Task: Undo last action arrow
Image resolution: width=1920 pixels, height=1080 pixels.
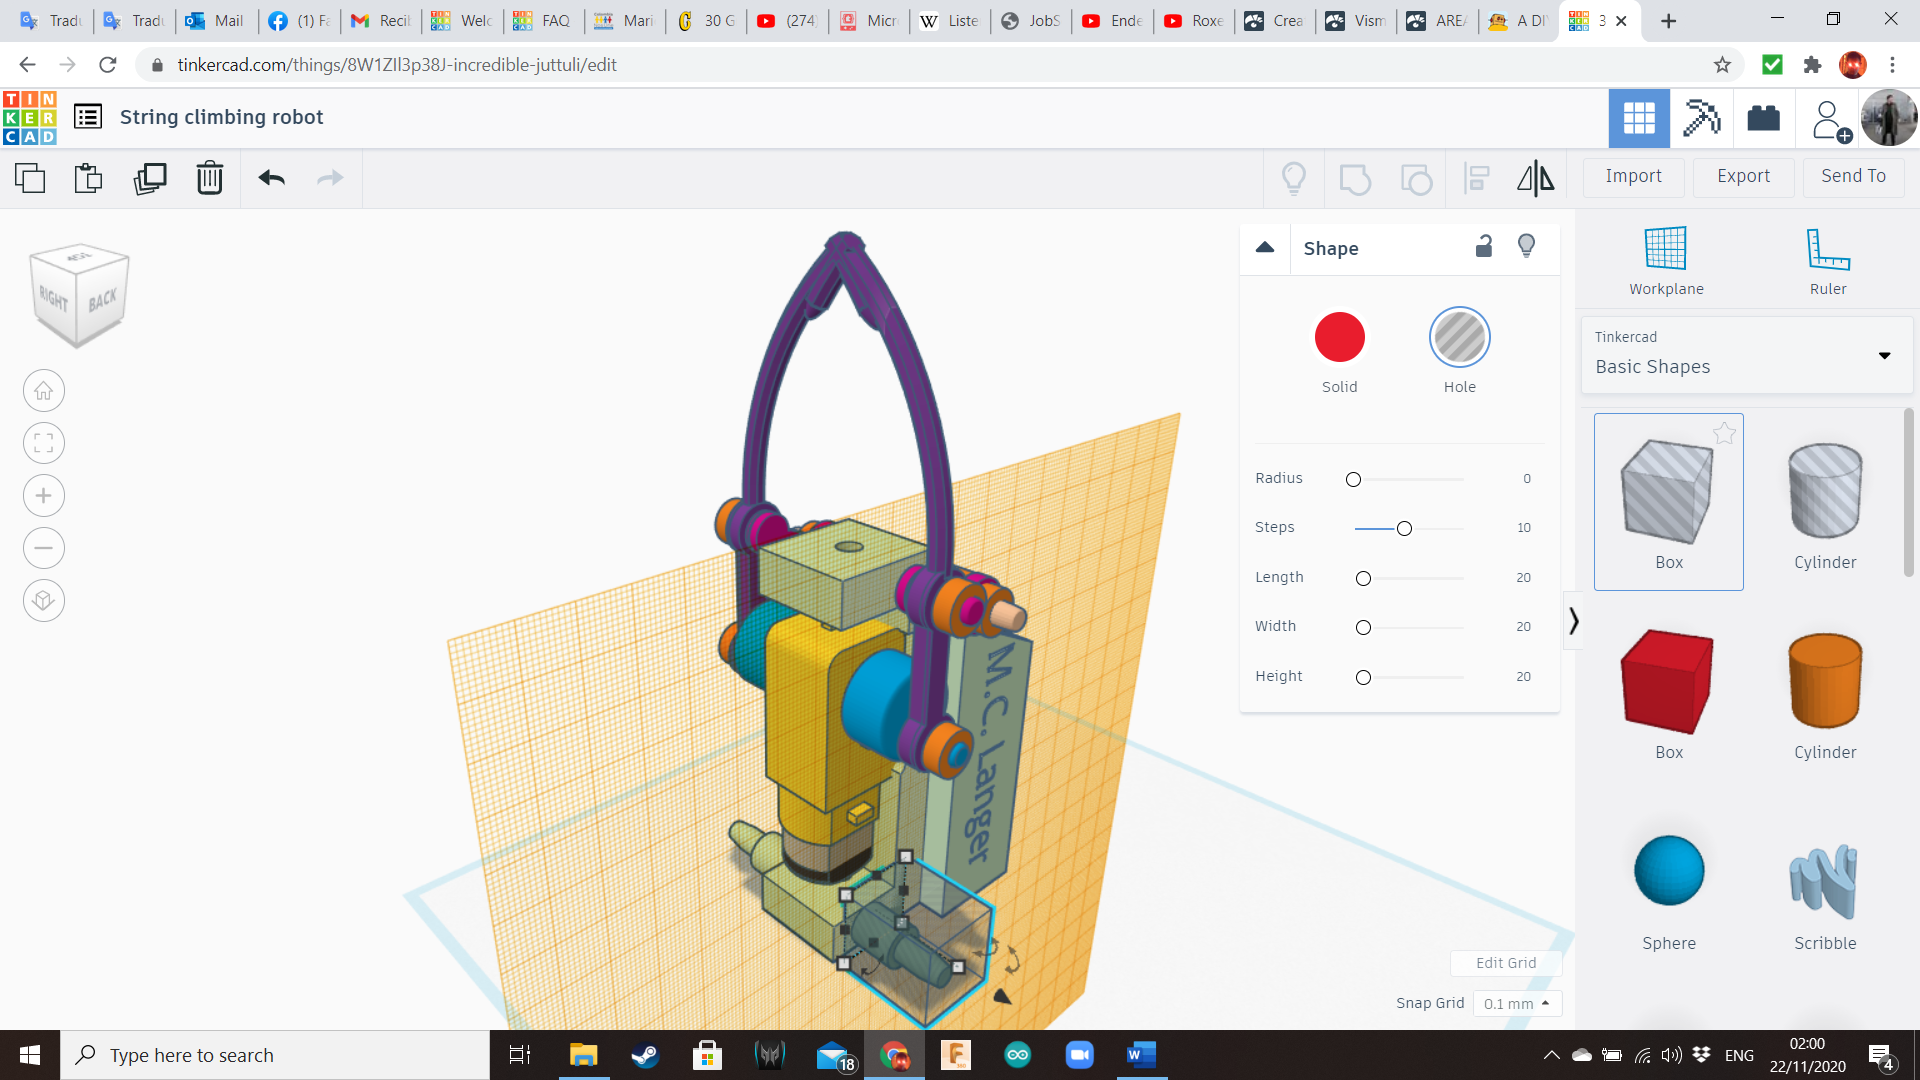Action: tap(272, 178)
